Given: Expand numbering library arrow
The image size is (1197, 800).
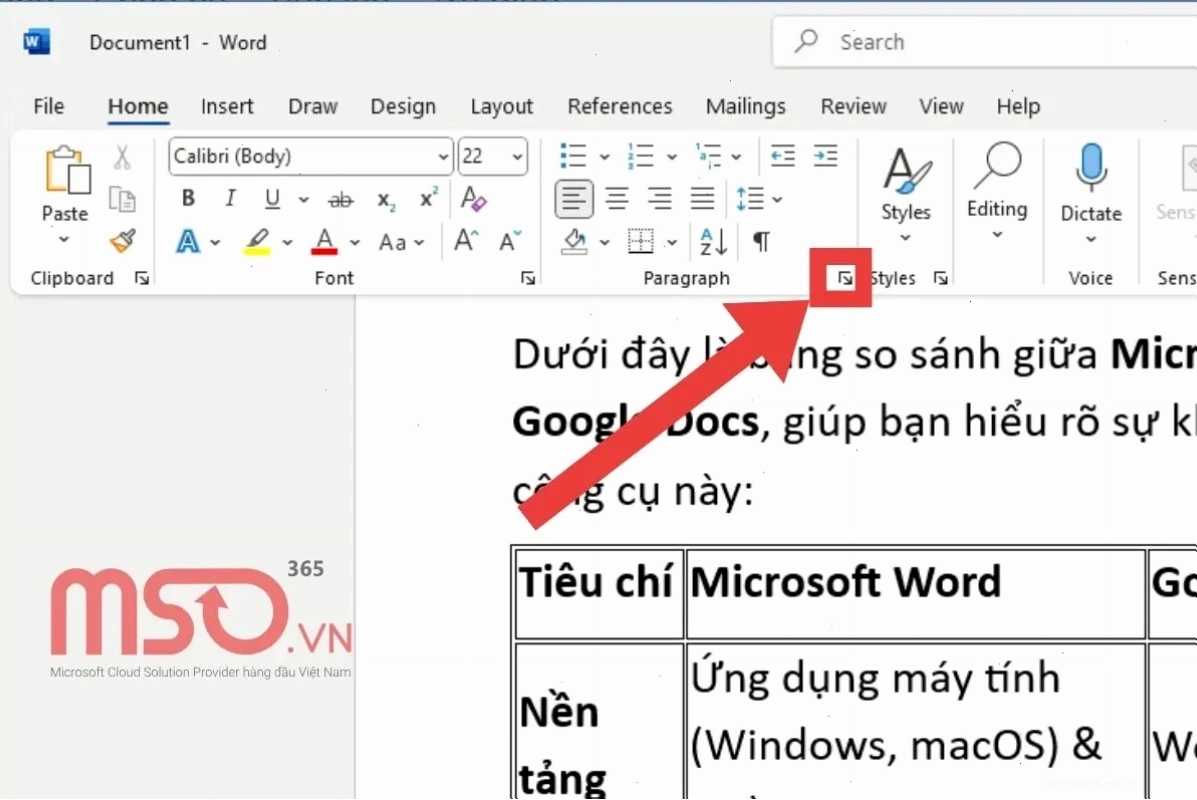Looking at the screenshot, I should pyautogui.click(x=672, y=157).
